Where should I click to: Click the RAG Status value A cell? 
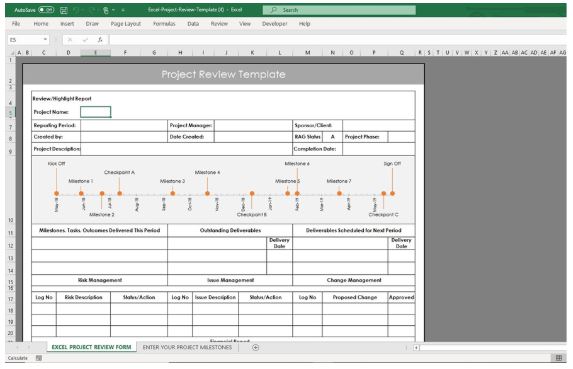pos(332,137)
